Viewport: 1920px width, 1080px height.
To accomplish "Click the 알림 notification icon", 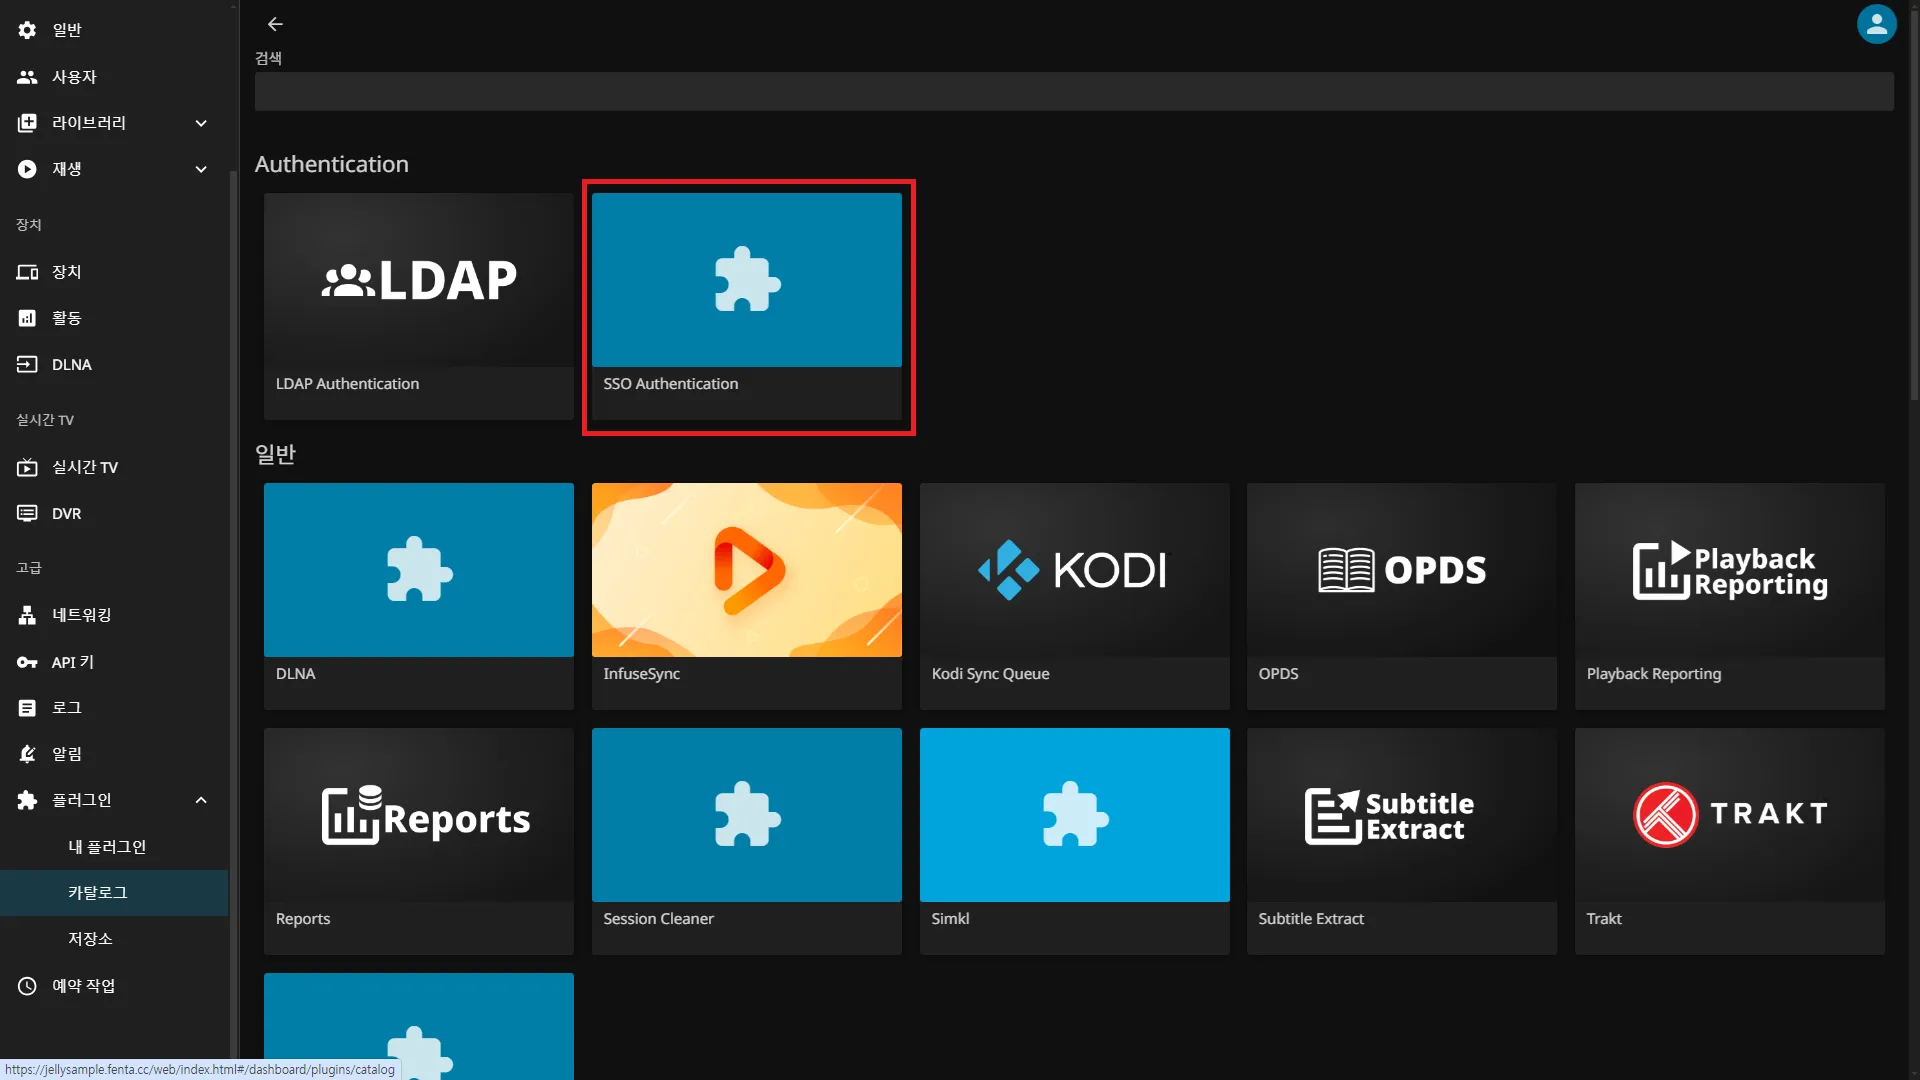I will (27, 754).
